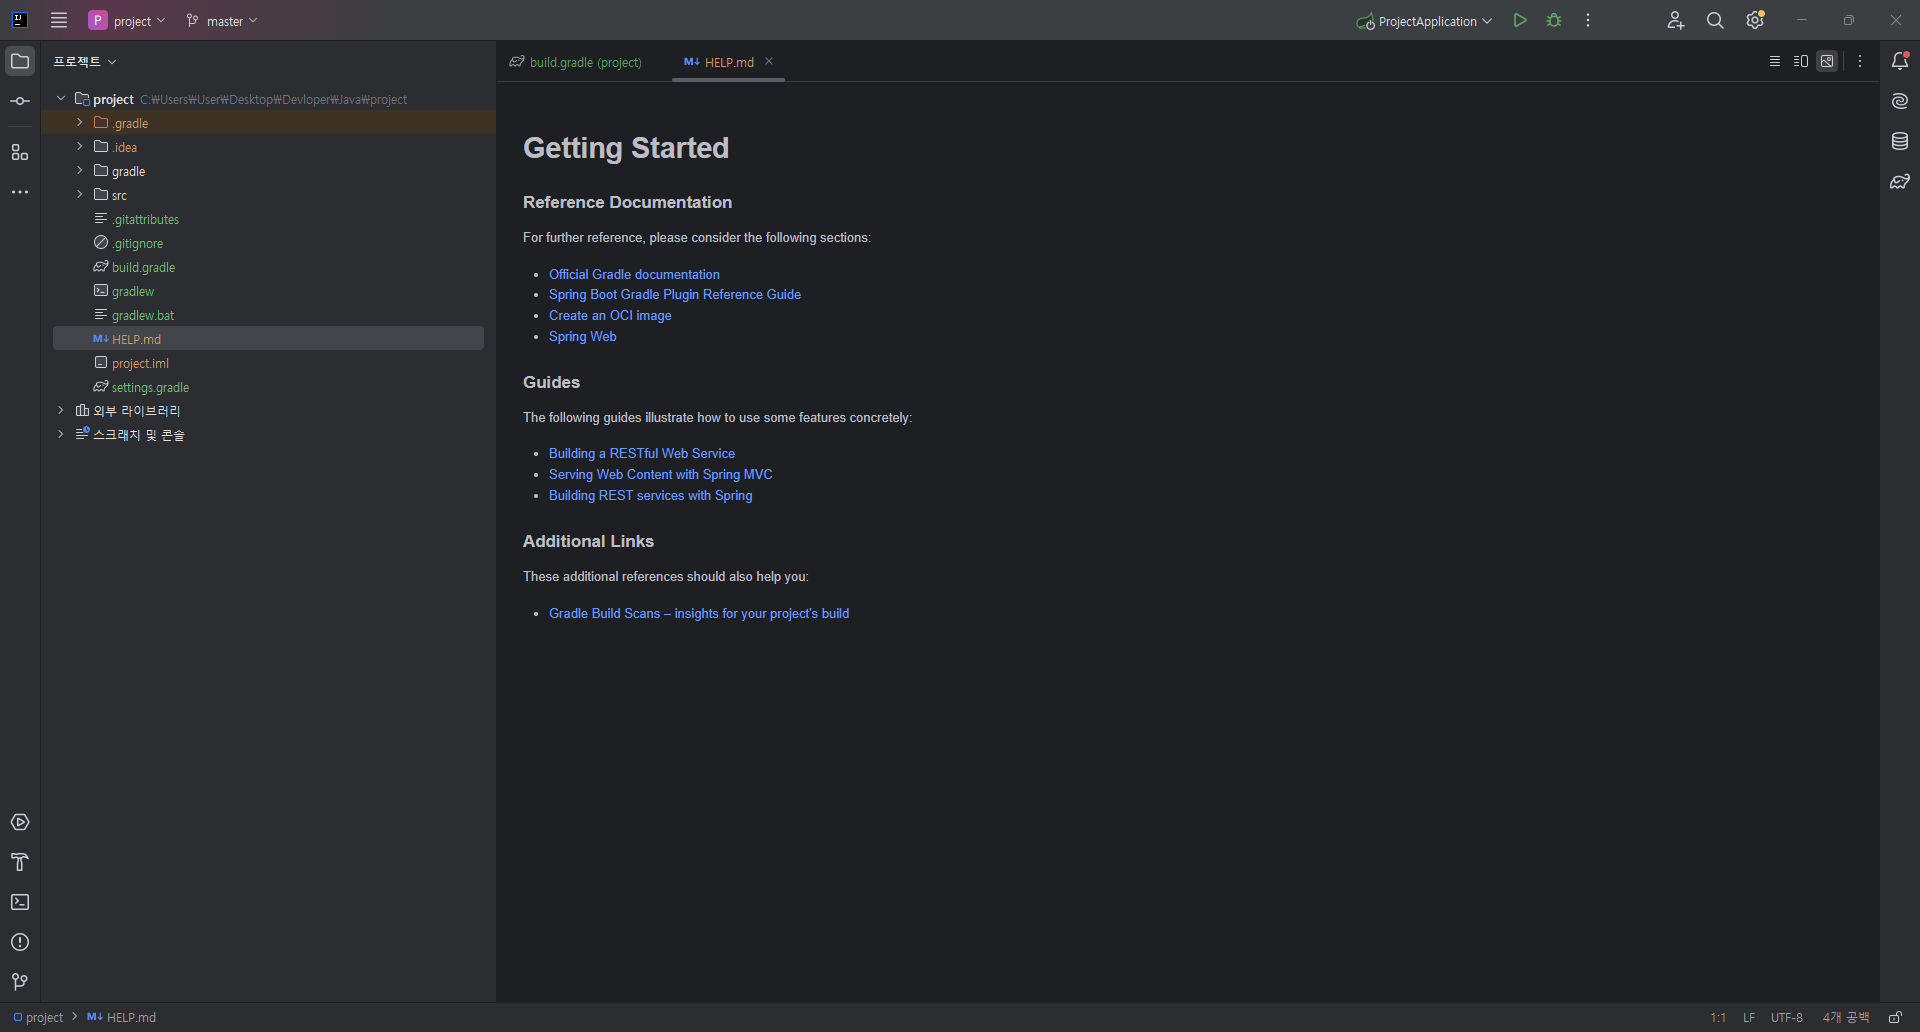Image resolution: width=1920 pixels, height=1032 pixels.
Task: Click project breadcrumb in status bar
Action: (38, 1017)
